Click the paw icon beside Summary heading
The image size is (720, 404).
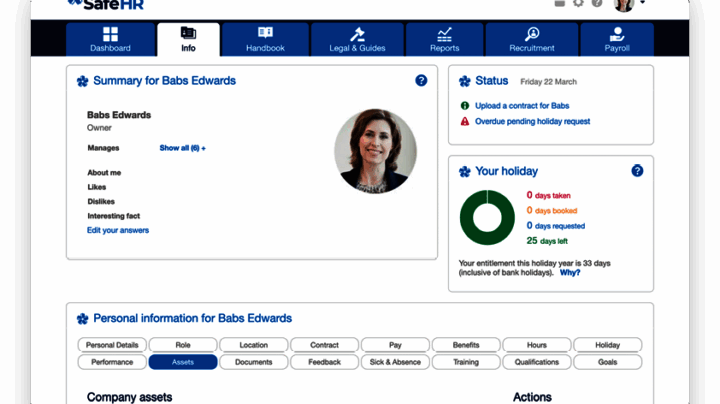click(83, 81)
